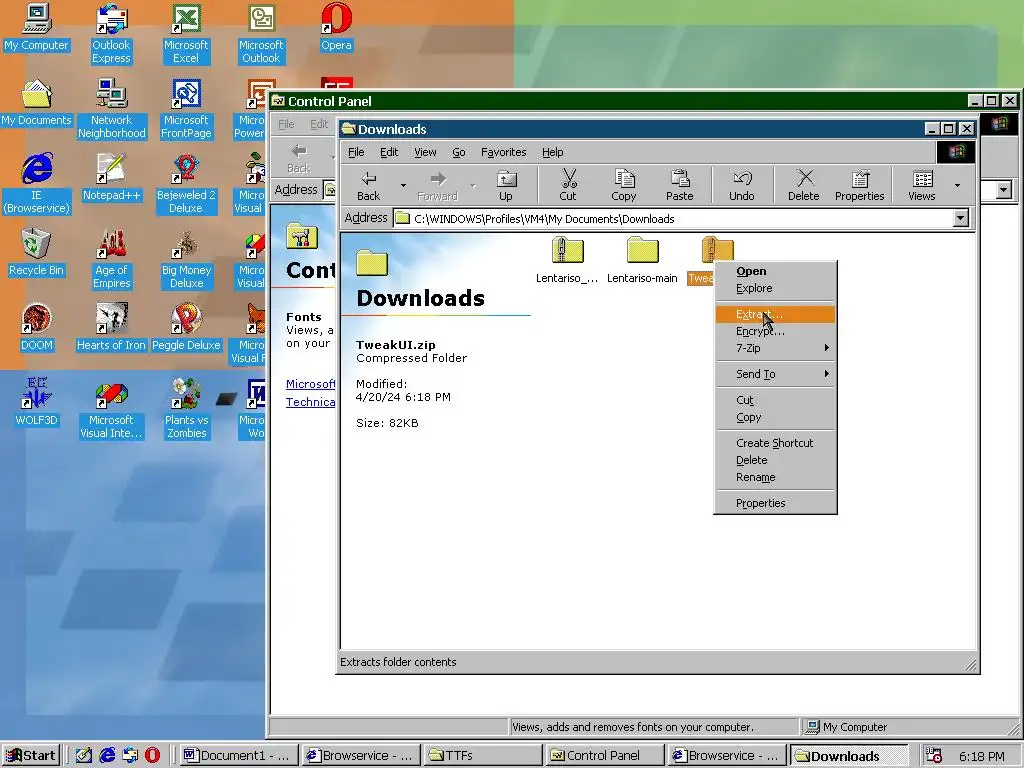Expand the Views dropdown arrow

pyautogui.click(x=957, y=185)
